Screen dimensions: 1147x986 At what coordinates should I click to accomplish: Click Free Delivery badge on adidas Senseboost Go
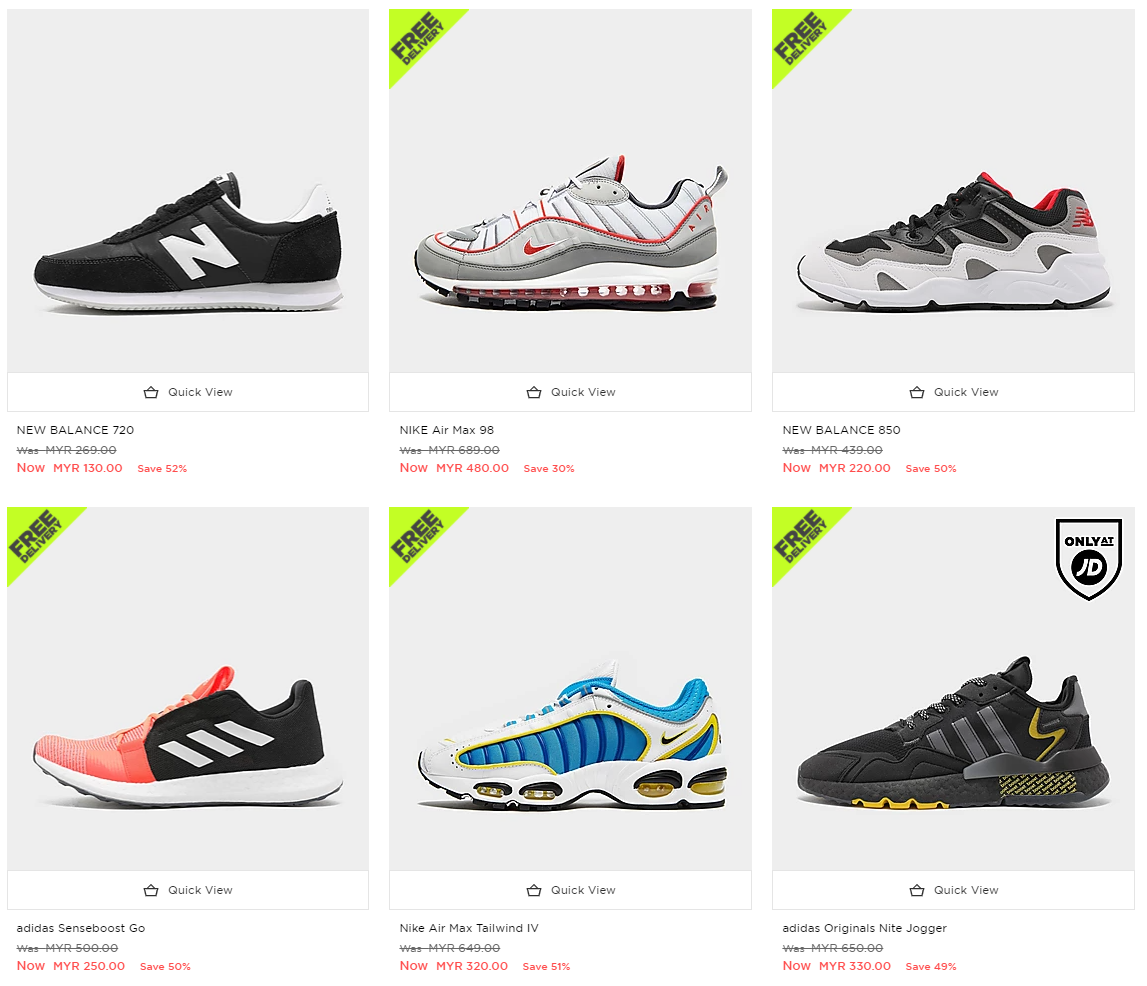pyautogui.click(x=37, y=536)
